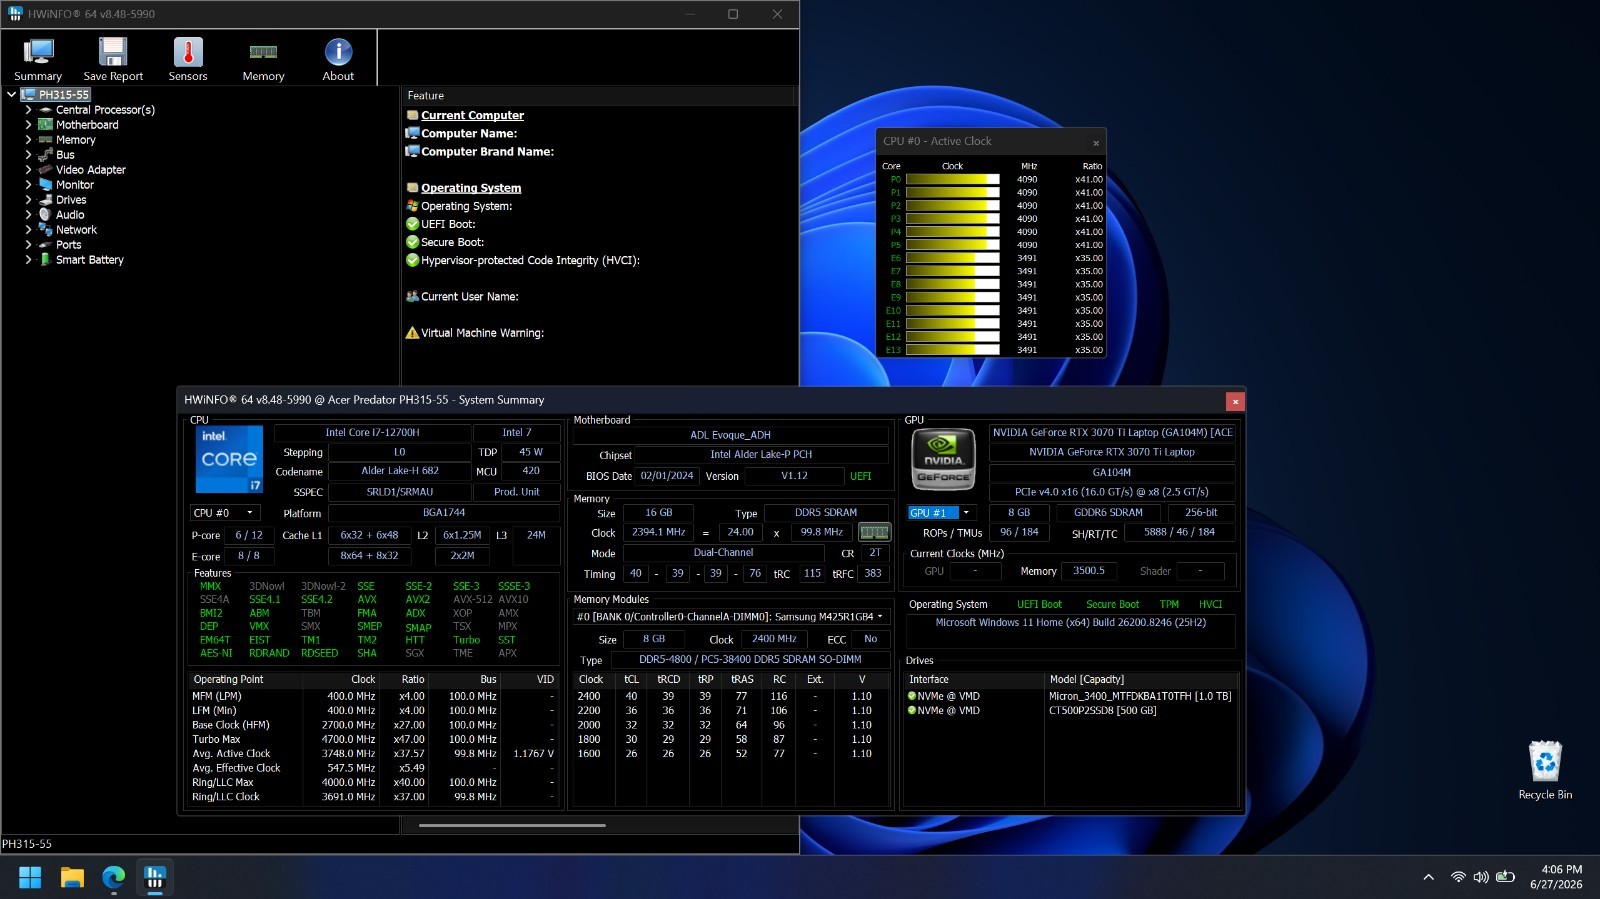The width and height of the screenshot is (1600, 899).
Task: Expand the Audio tree node
Action: point(28,215)
